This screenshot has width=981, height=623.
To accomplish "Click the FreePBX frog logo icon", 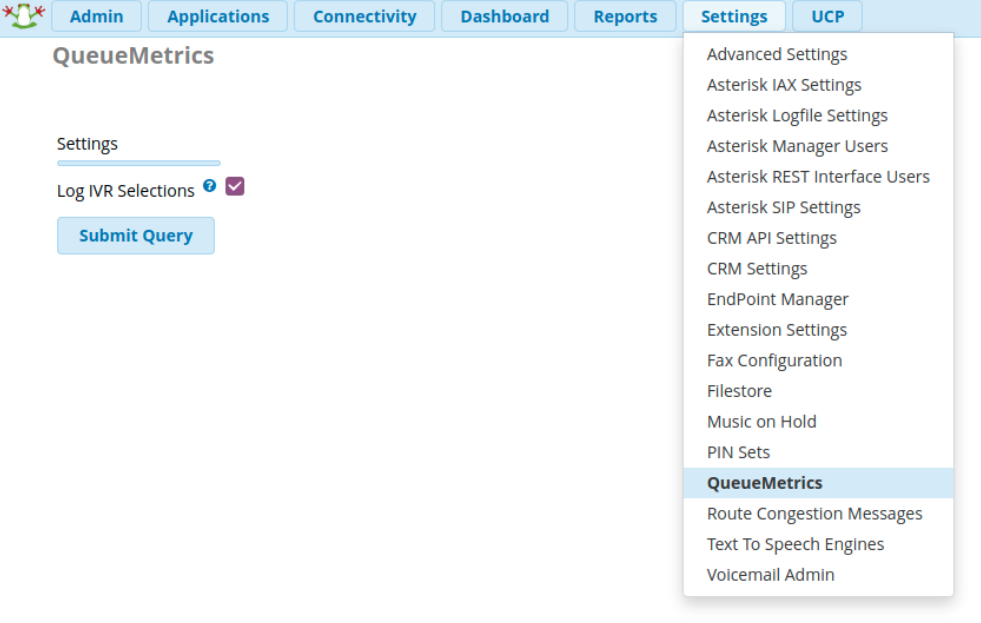I will point(24,16).
